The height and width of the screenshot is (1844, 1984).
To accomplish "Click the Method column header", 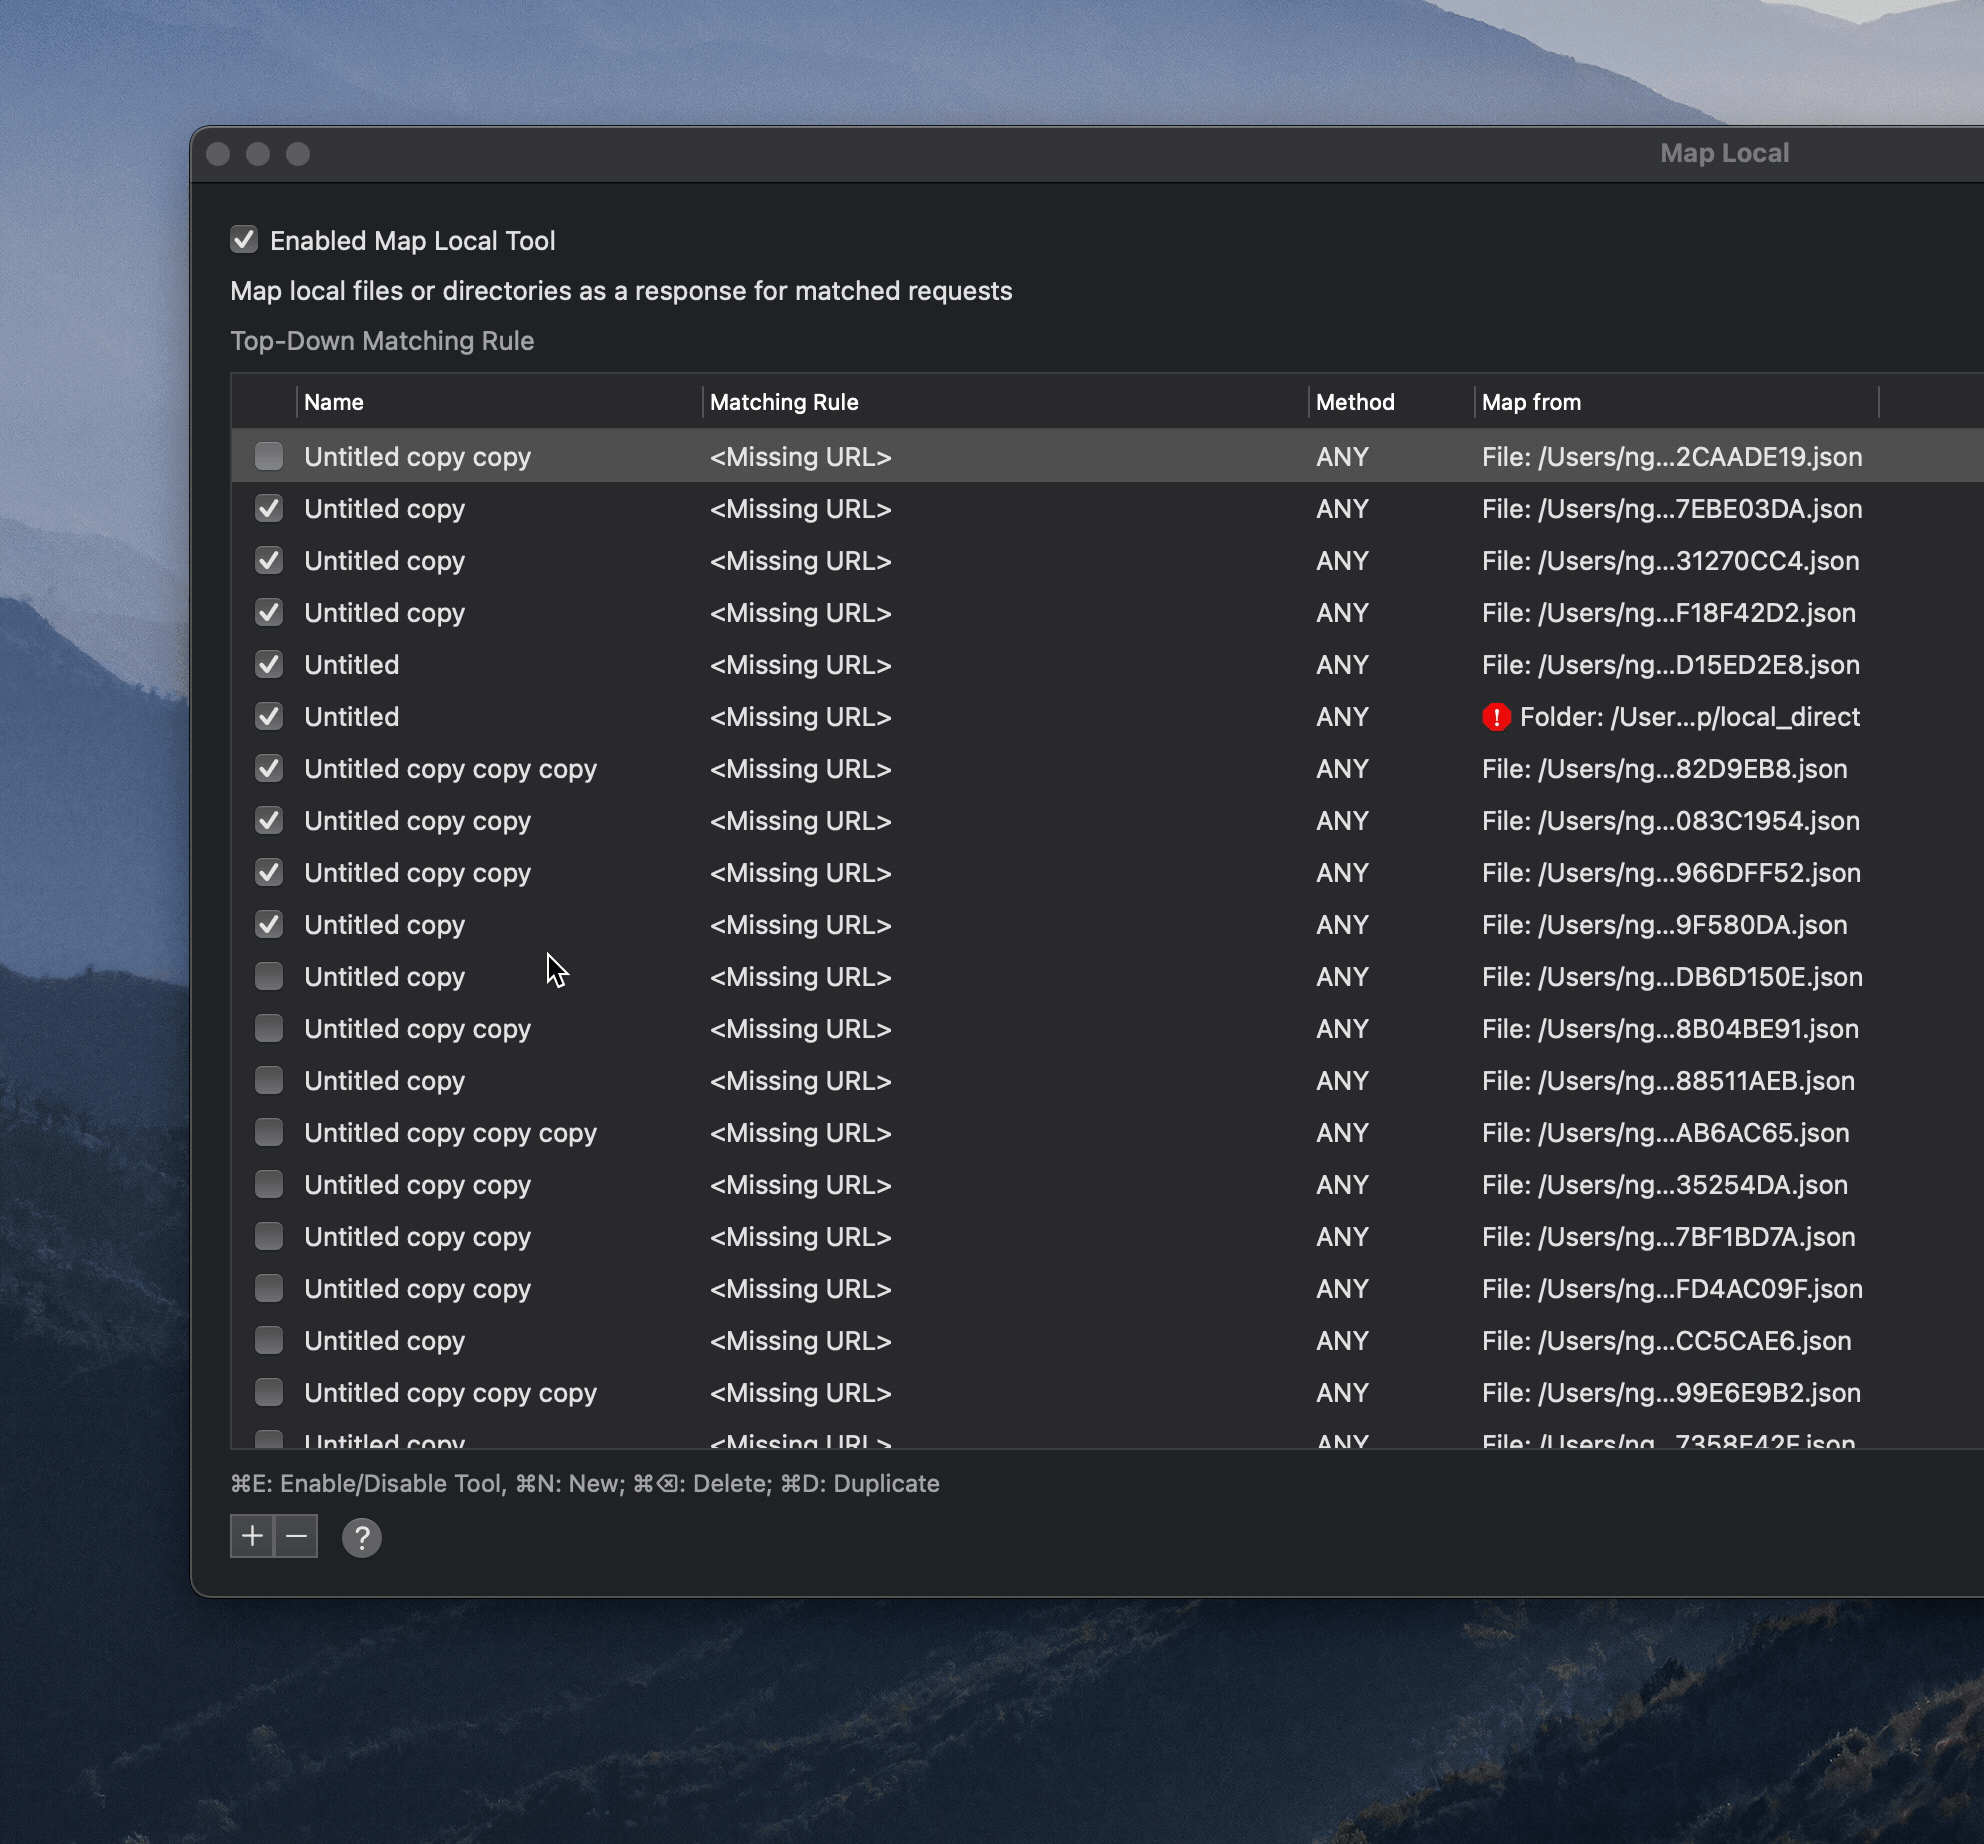I will pos(1355,402).
